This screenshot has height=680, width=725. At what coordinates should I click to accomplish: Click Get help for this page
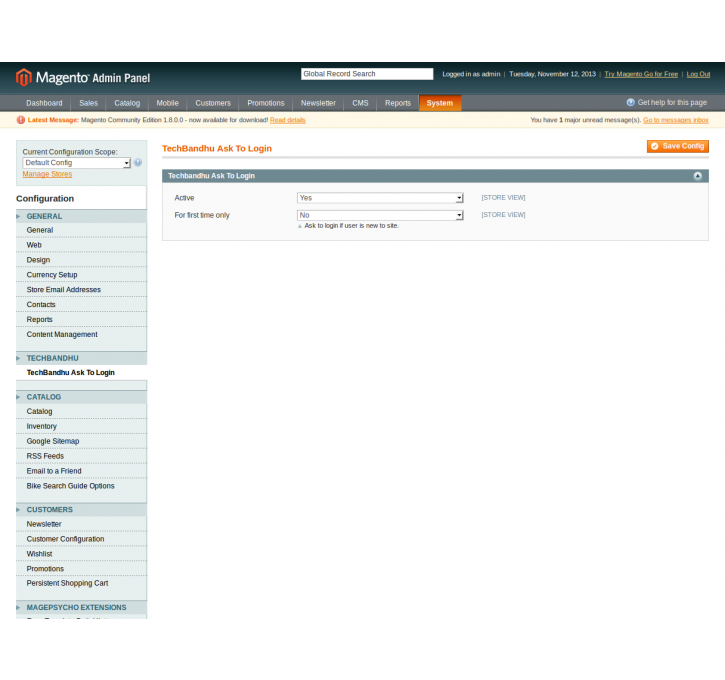click(672, 103)
